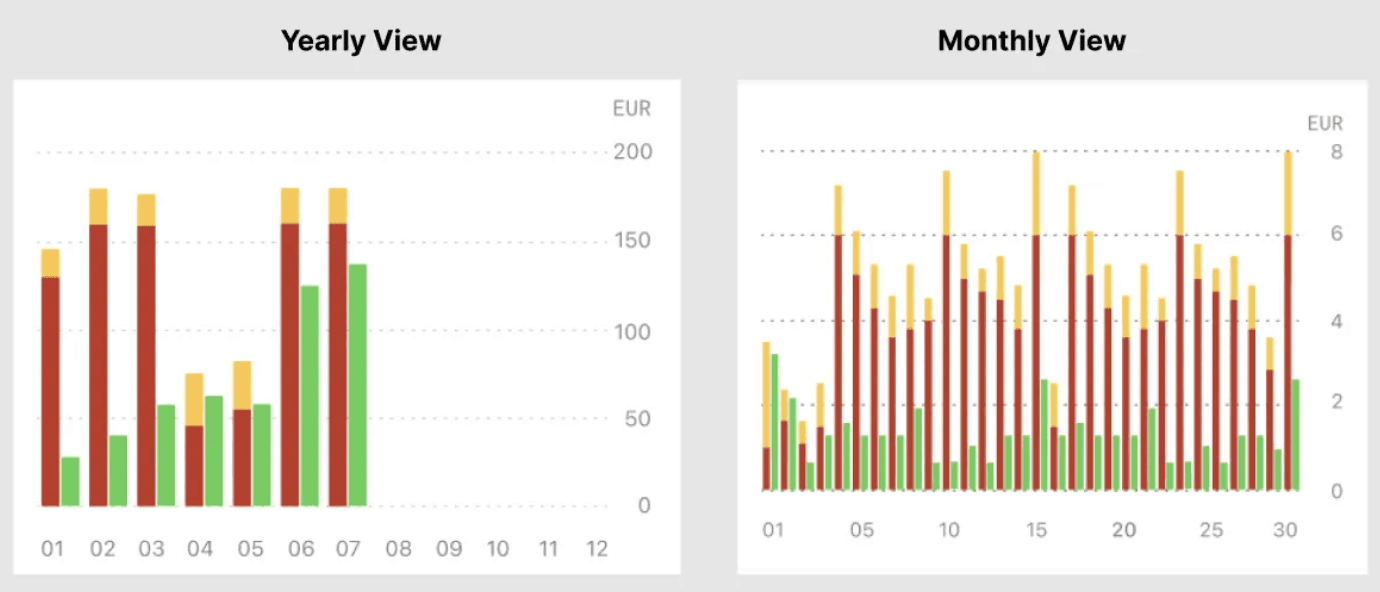Click the "EUR" unit label in Yearly View

pyautogui.click(x=632, y=108)
